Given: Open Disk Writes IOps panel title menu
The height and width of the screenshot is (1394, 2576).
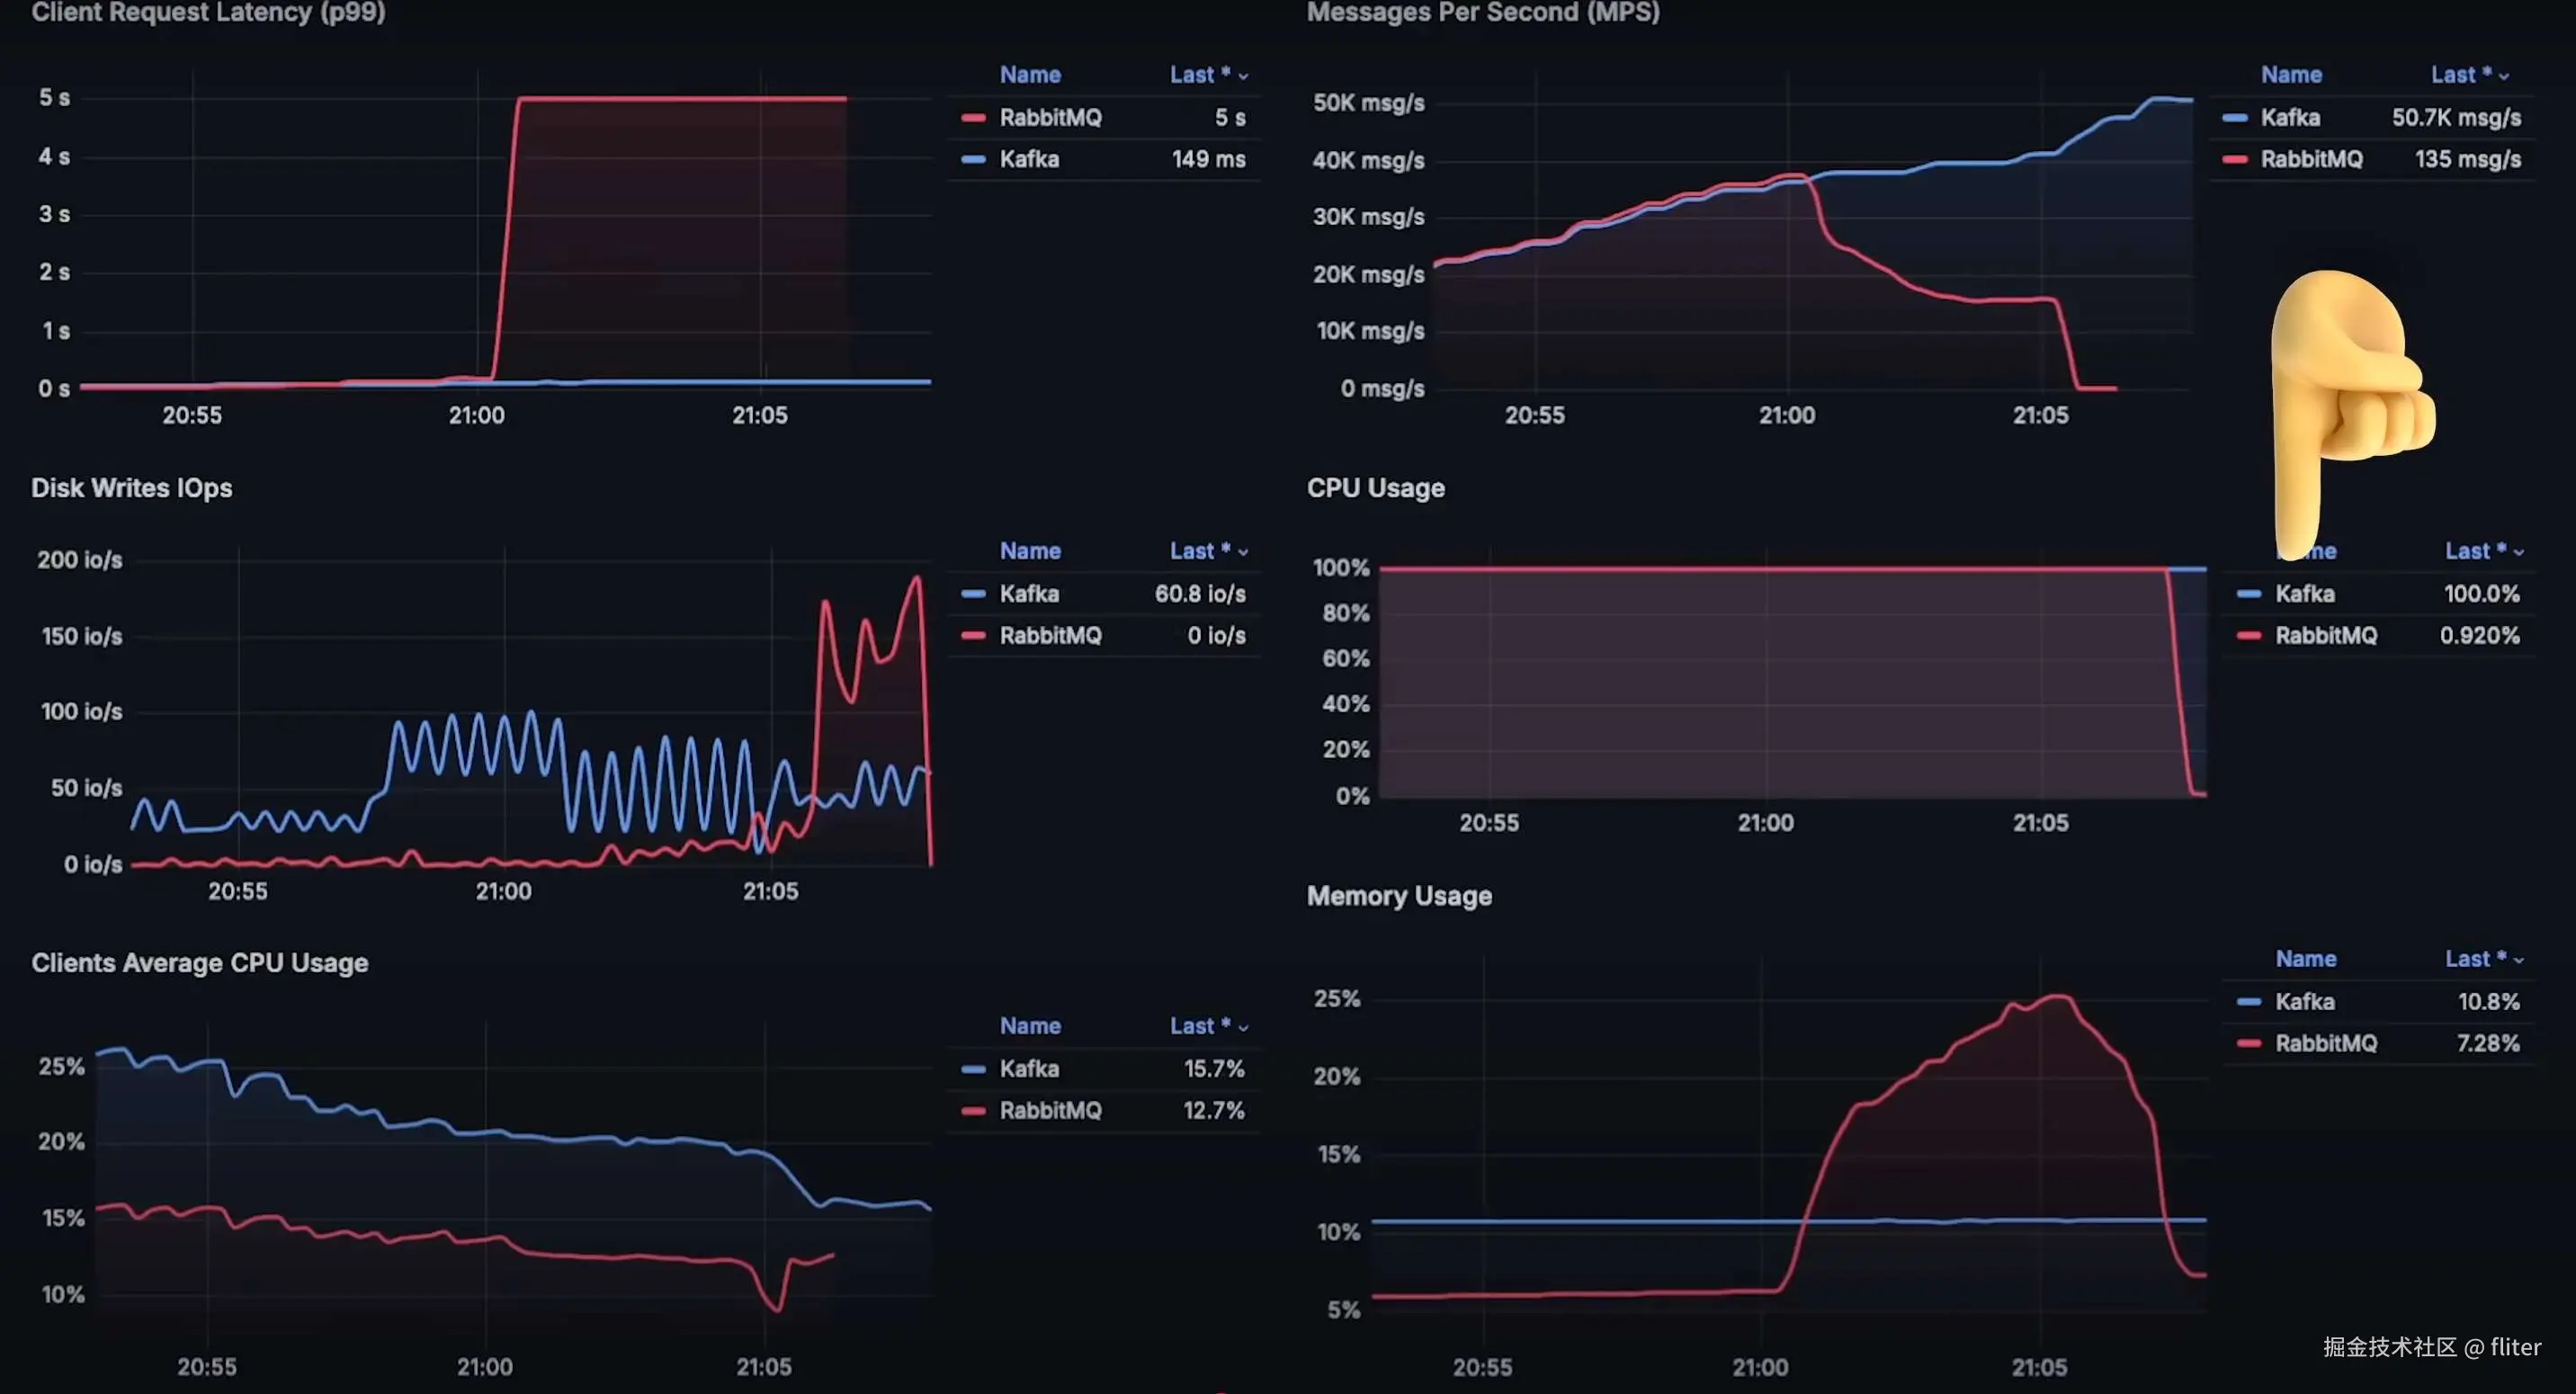Looking at the screenshot, I should (131, 488).
